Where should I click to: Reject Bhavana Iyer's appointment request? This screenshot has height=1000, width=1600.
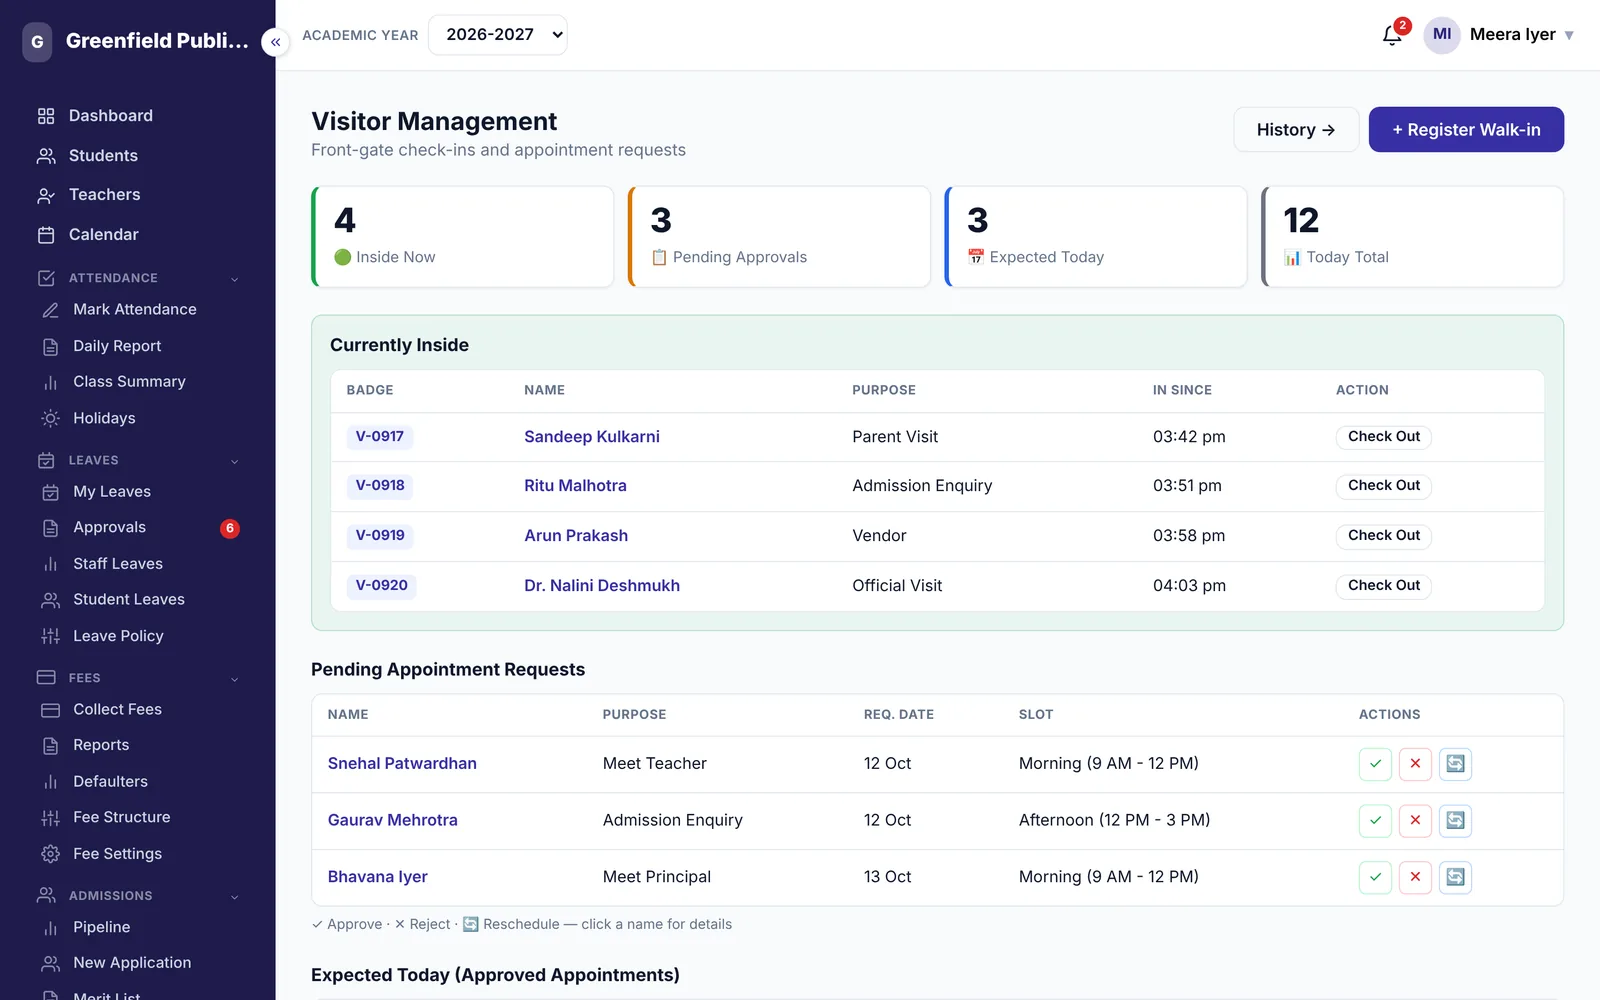pyautogui.click(x=1415, y=877)
